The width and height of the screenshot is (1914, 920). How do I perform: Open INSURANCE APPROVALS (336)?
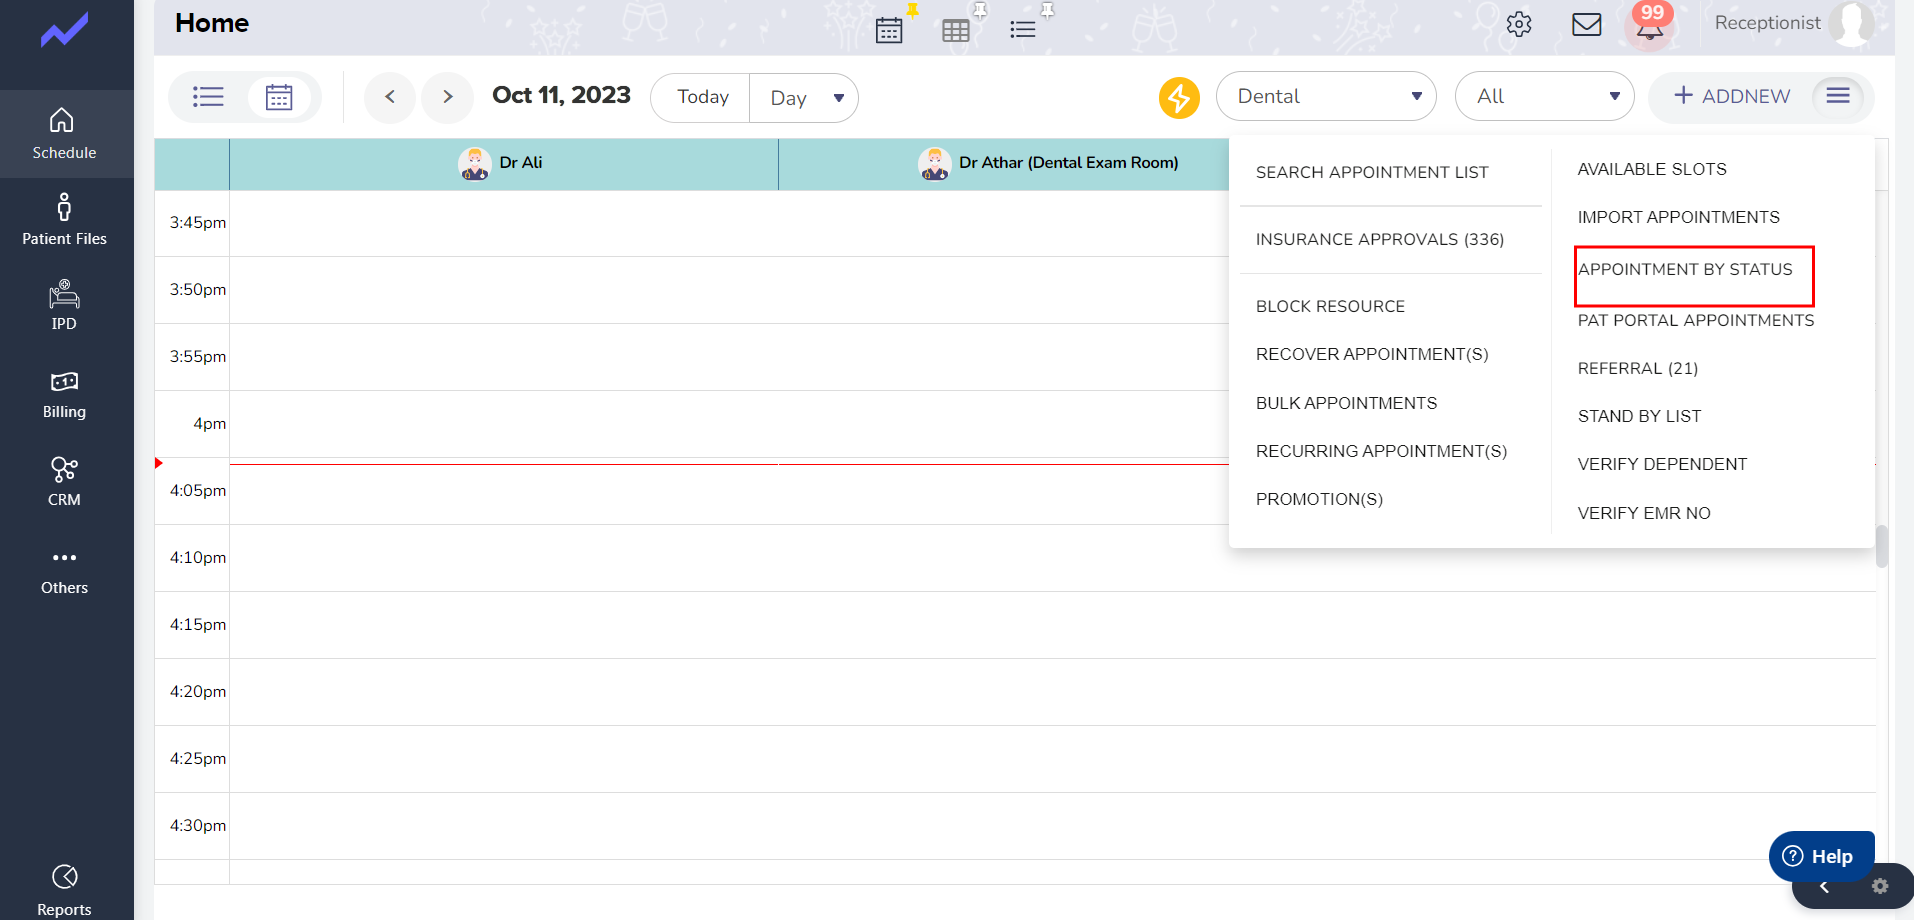click(1380, 239)
